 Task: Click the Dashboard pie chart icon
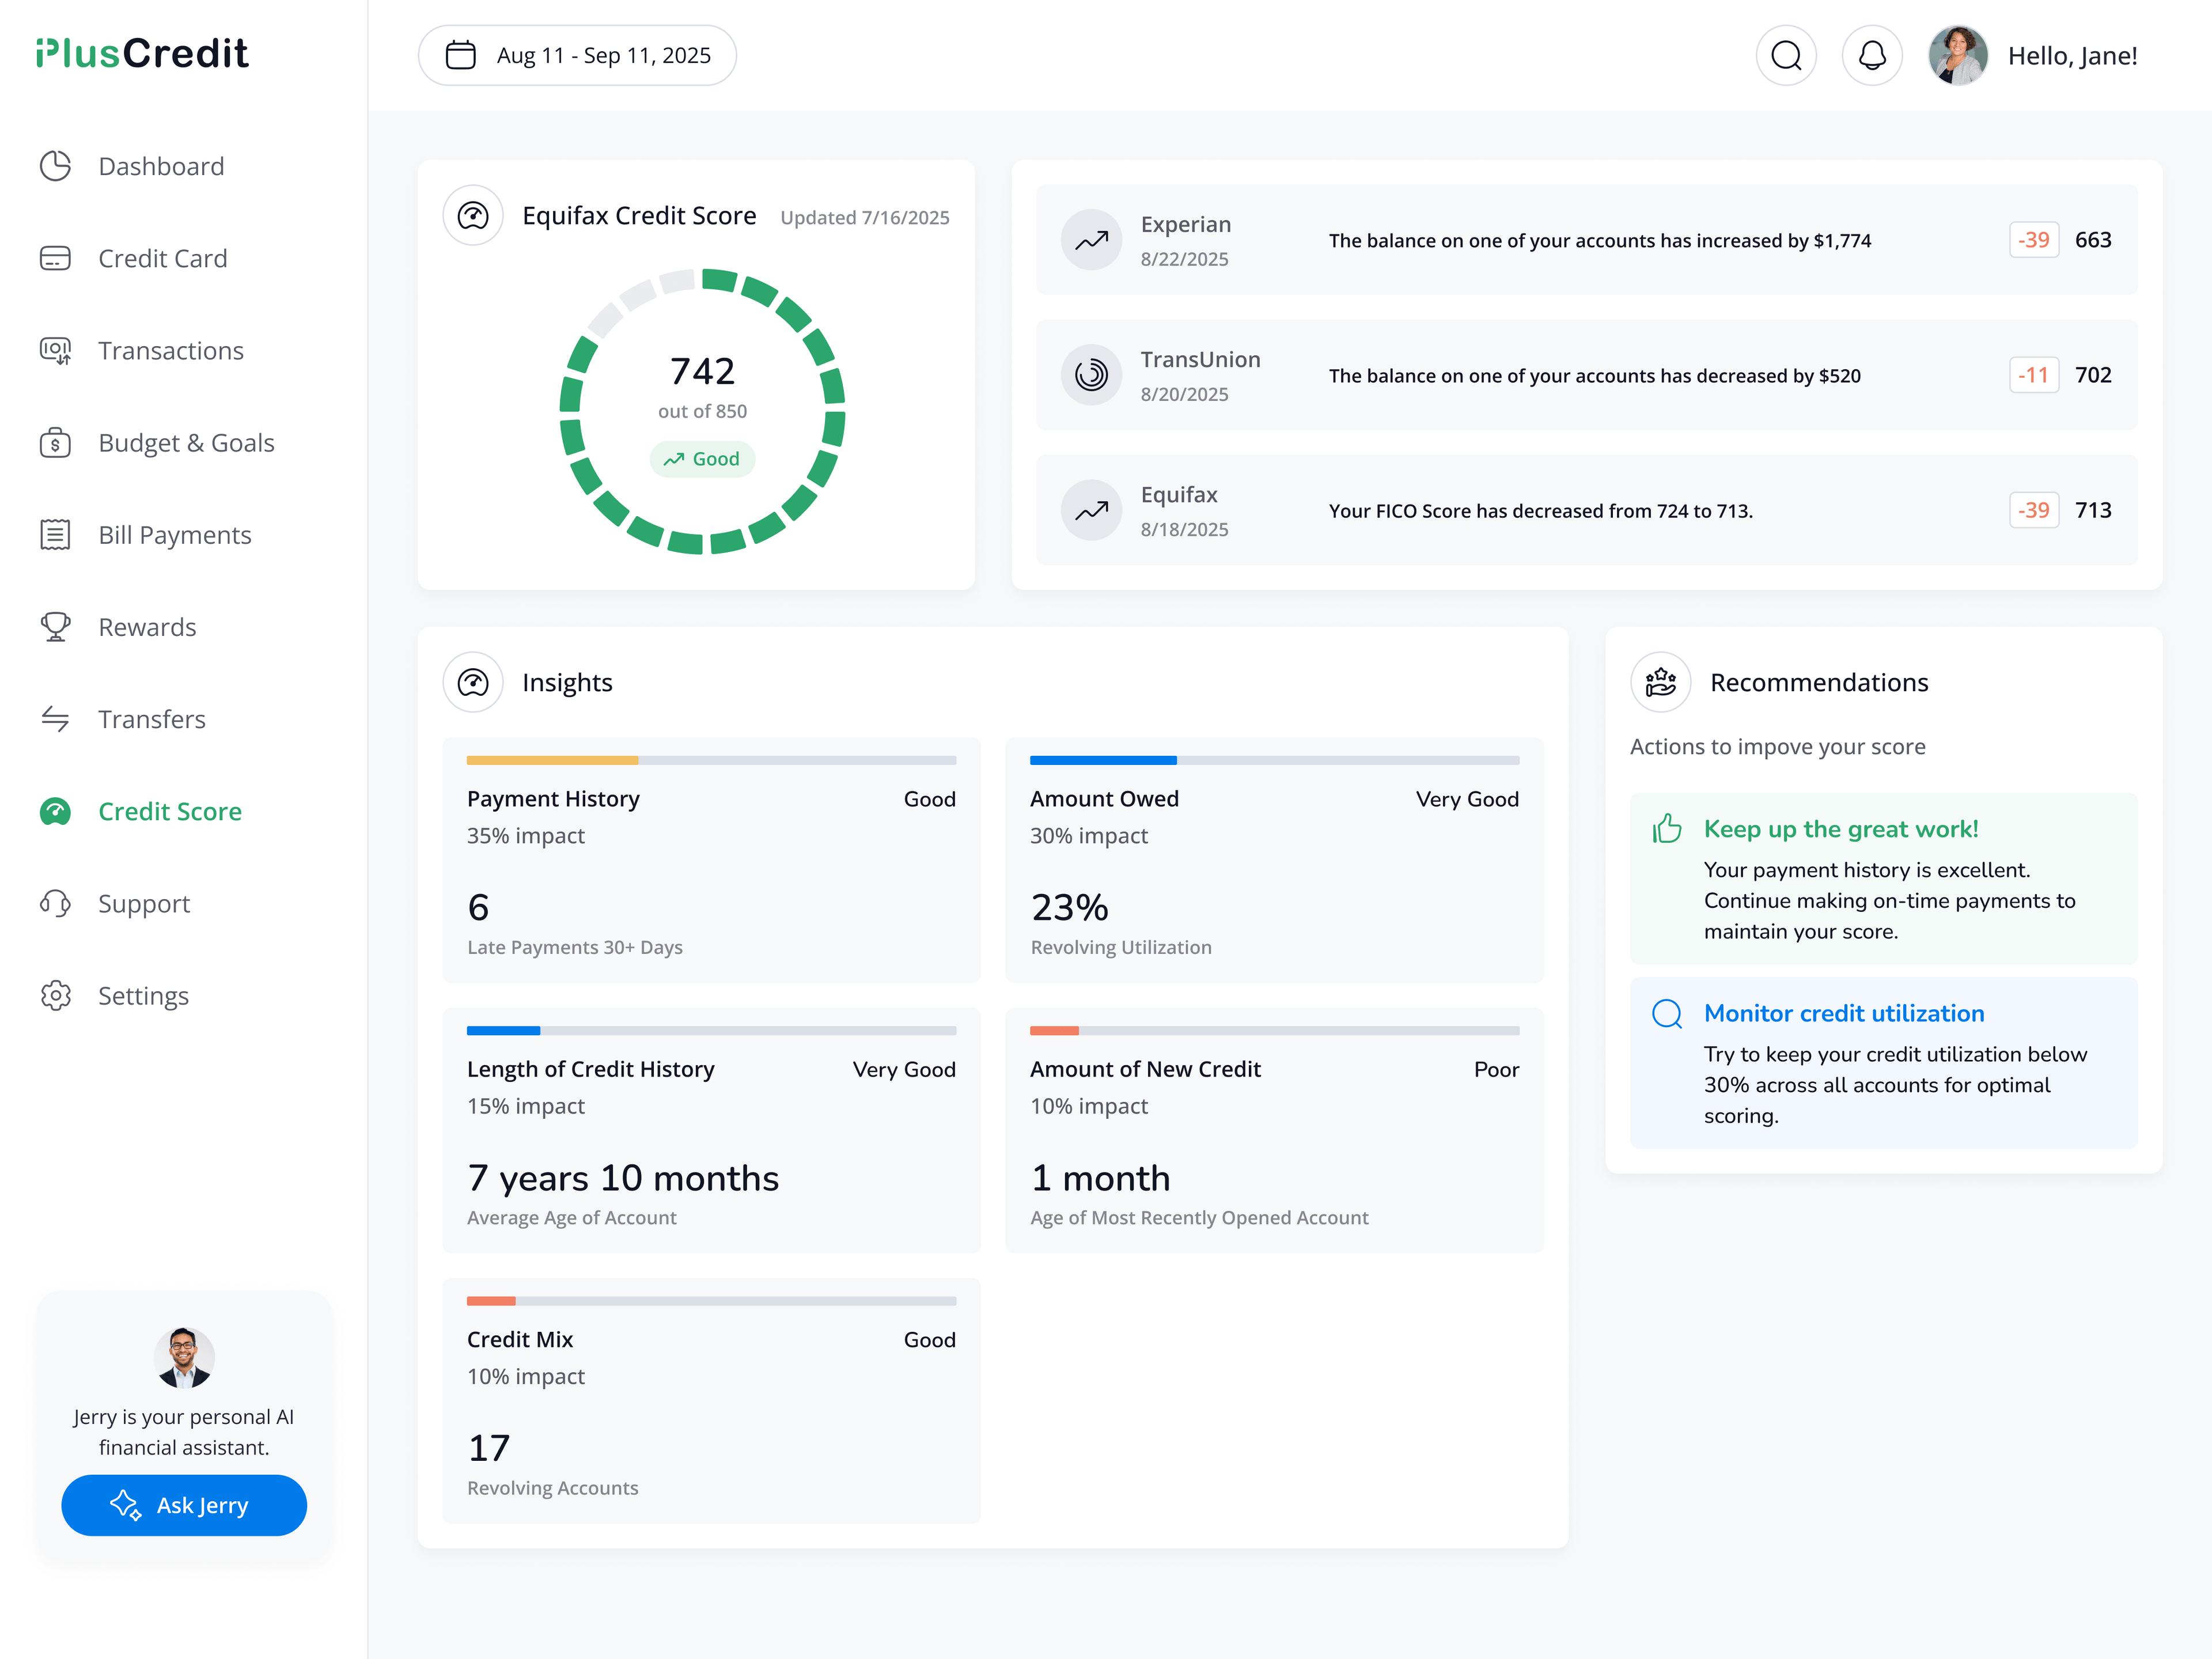55,166
